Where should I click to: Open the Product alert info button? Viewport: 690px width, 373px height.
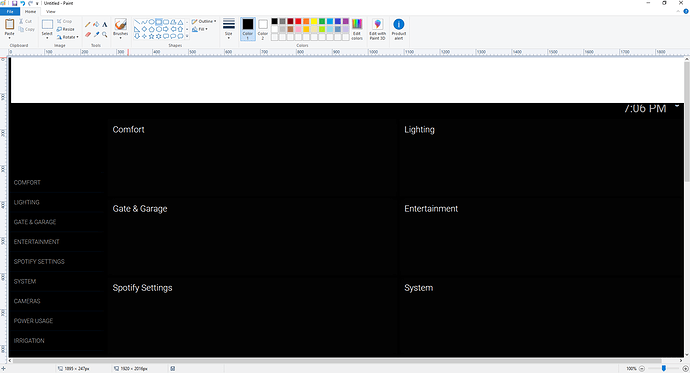click(399, 29)
